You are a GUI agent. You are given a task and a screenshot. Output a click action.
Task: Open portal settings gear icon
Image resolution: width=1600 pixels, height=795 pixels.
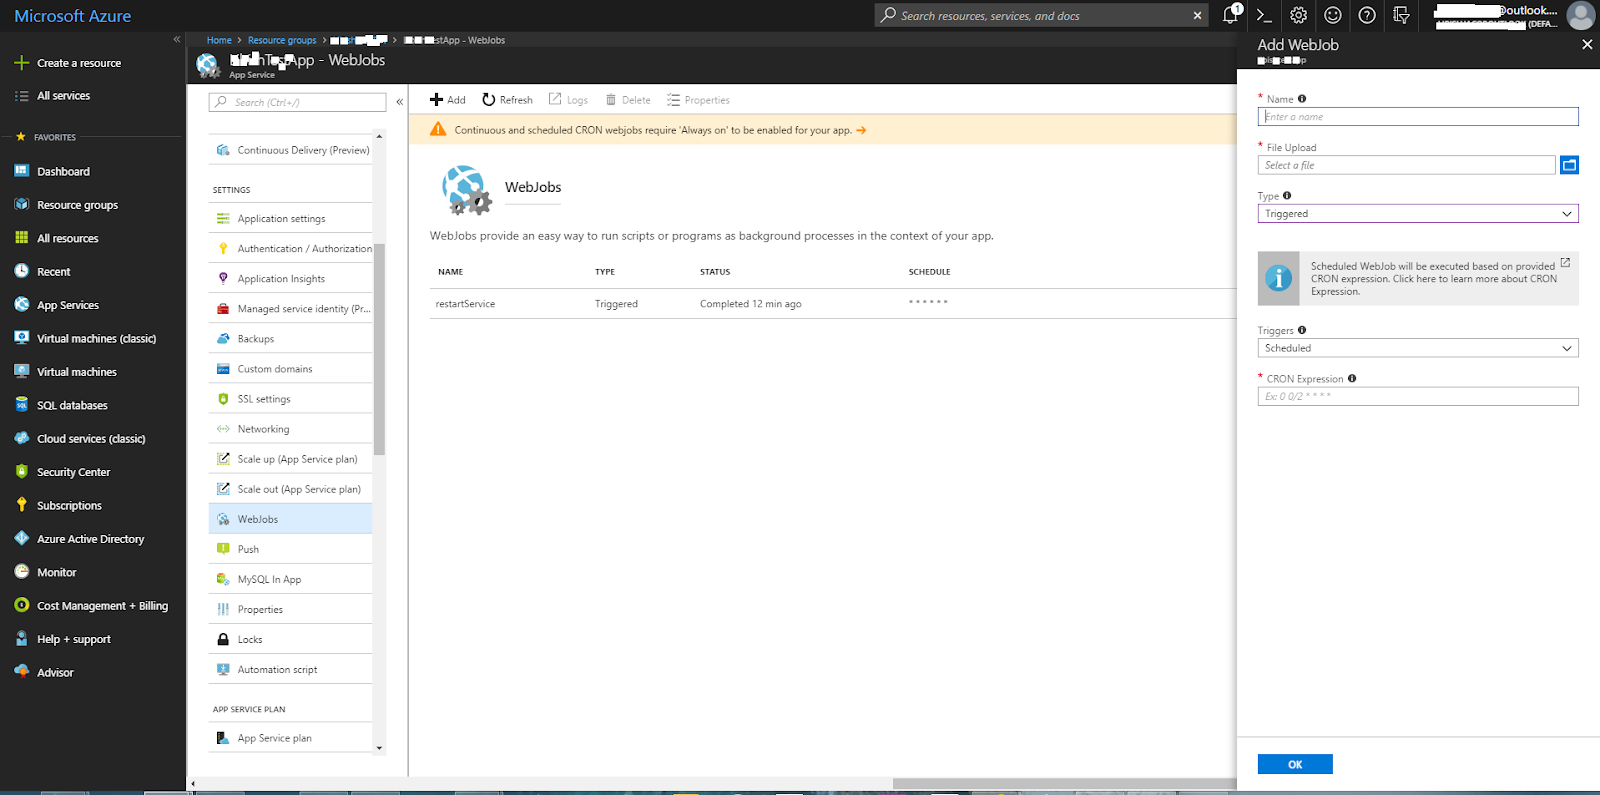[x=1298, y=15]
